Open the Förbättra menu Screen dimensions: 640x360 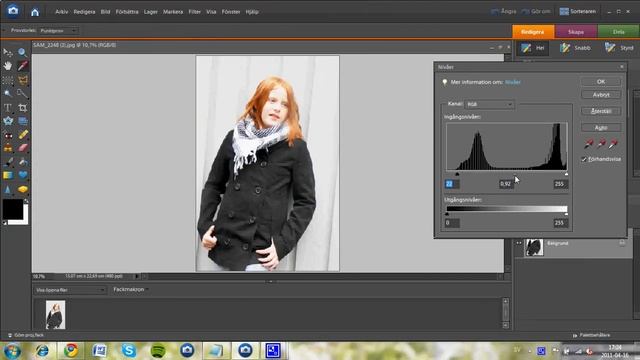click(127, 12)
